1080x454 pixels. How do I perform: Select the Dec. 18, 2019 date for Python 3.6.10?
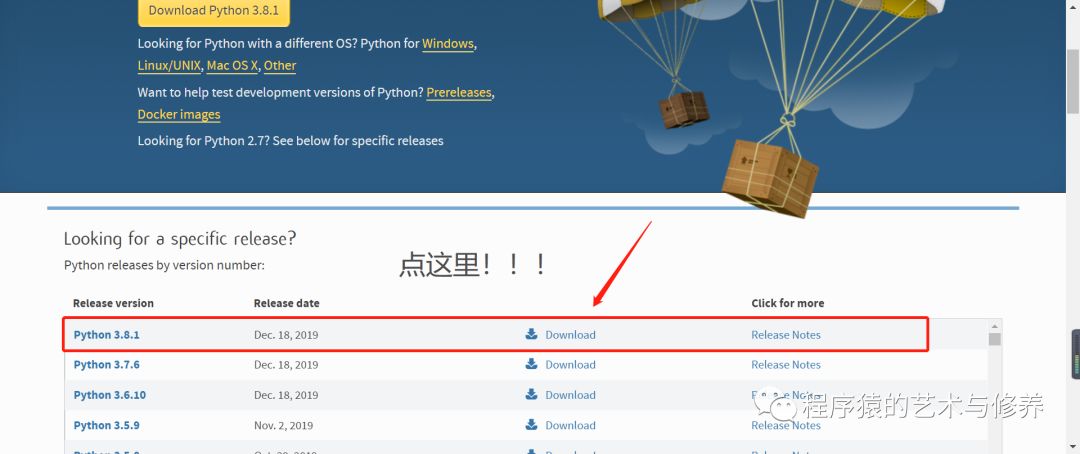tap(286, 395)
